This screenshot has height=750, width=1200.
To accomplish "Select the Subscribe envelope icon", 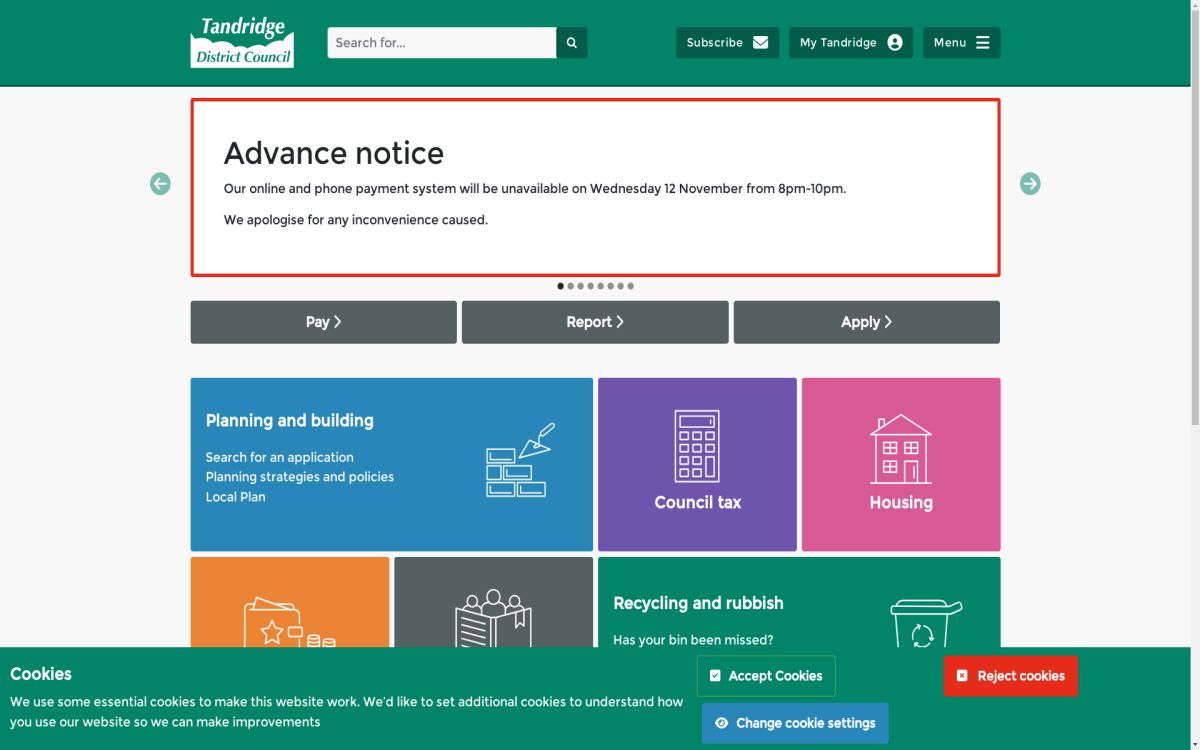I will 760,42.
